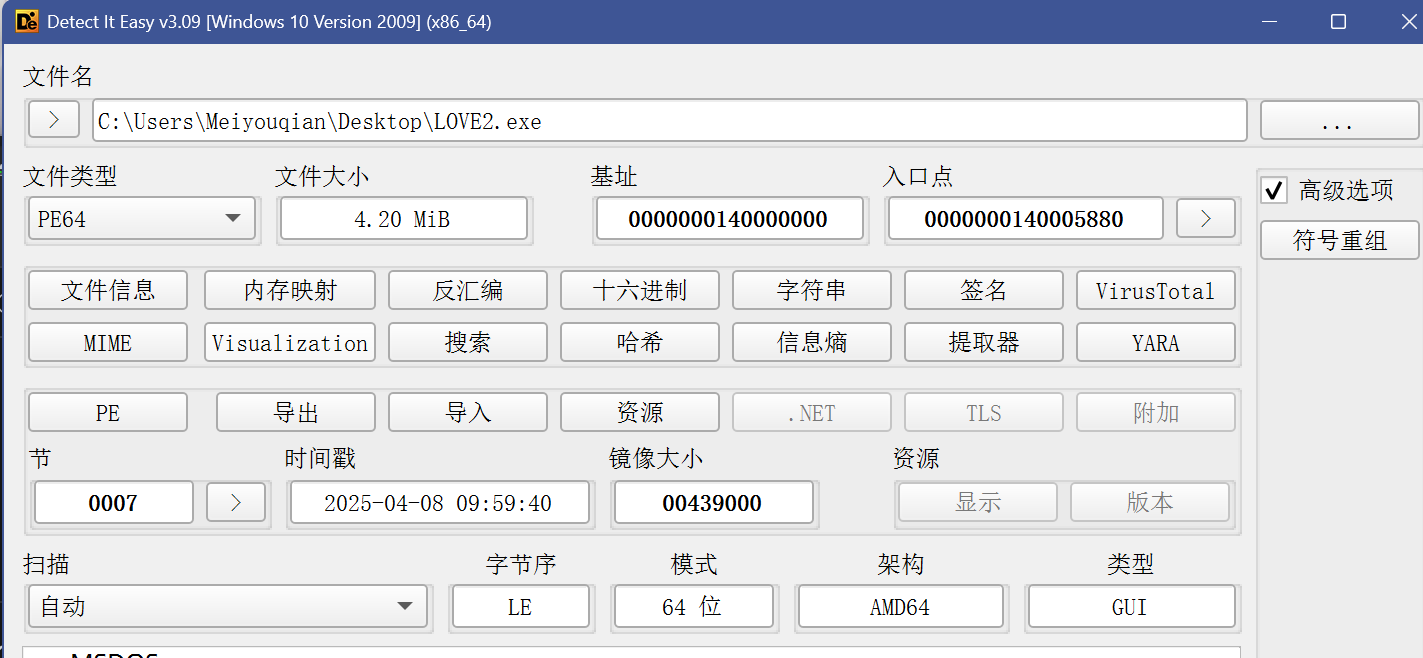Click the 时间戳 timestamp field
This screenshot has width=1423, height=658.
click(x=438, y=503)
